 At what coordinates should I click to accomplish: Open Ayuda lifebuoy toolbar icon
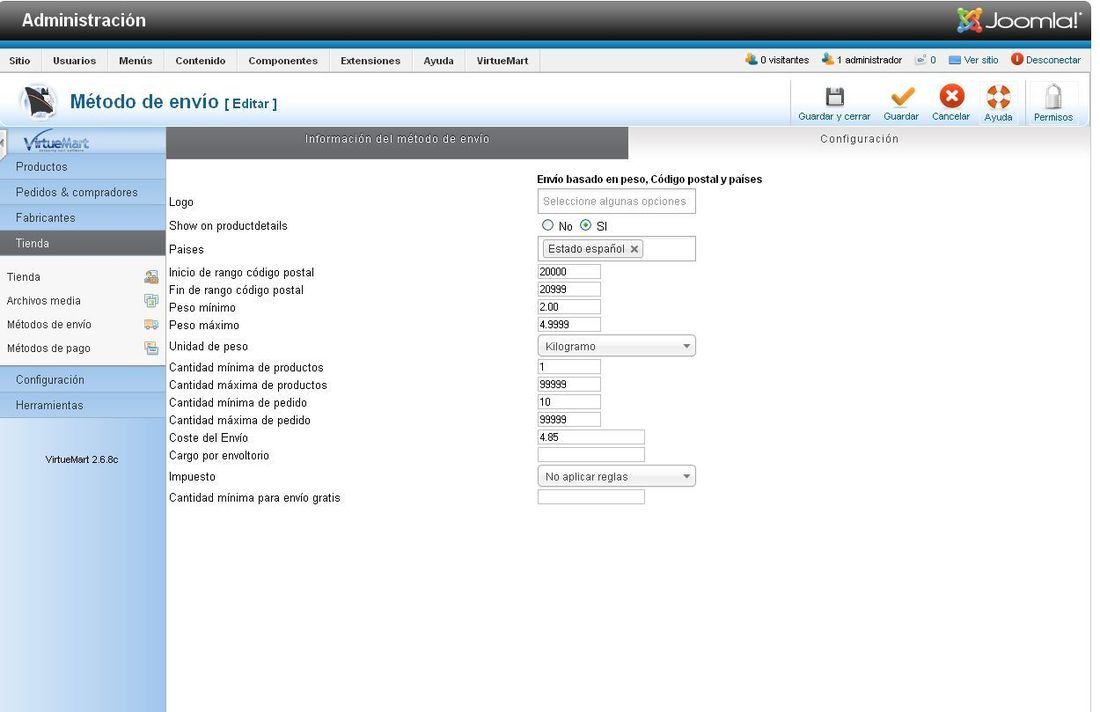998,97
